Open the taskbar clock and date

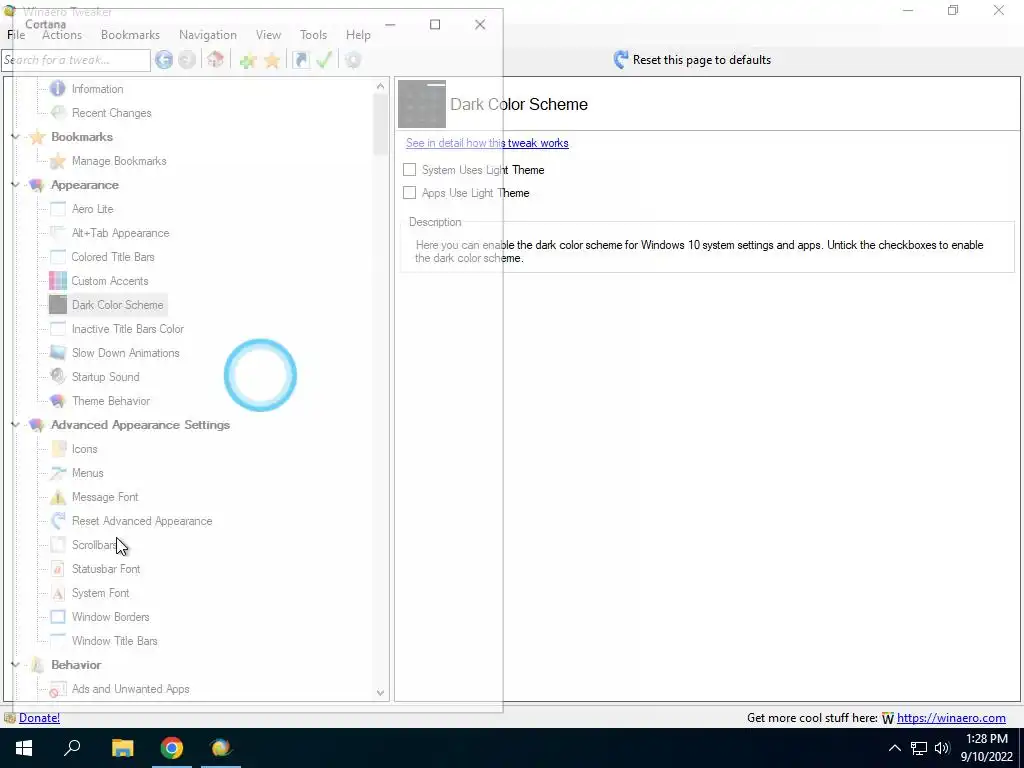987,748
